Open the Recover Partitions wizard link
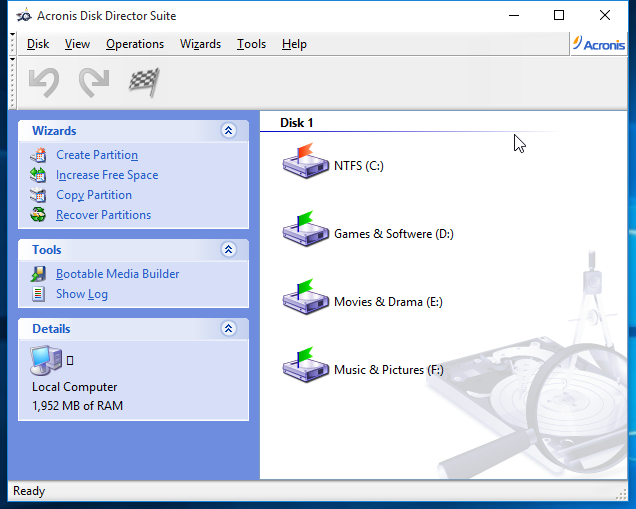 pyautogui.click(x=103, y=215)
